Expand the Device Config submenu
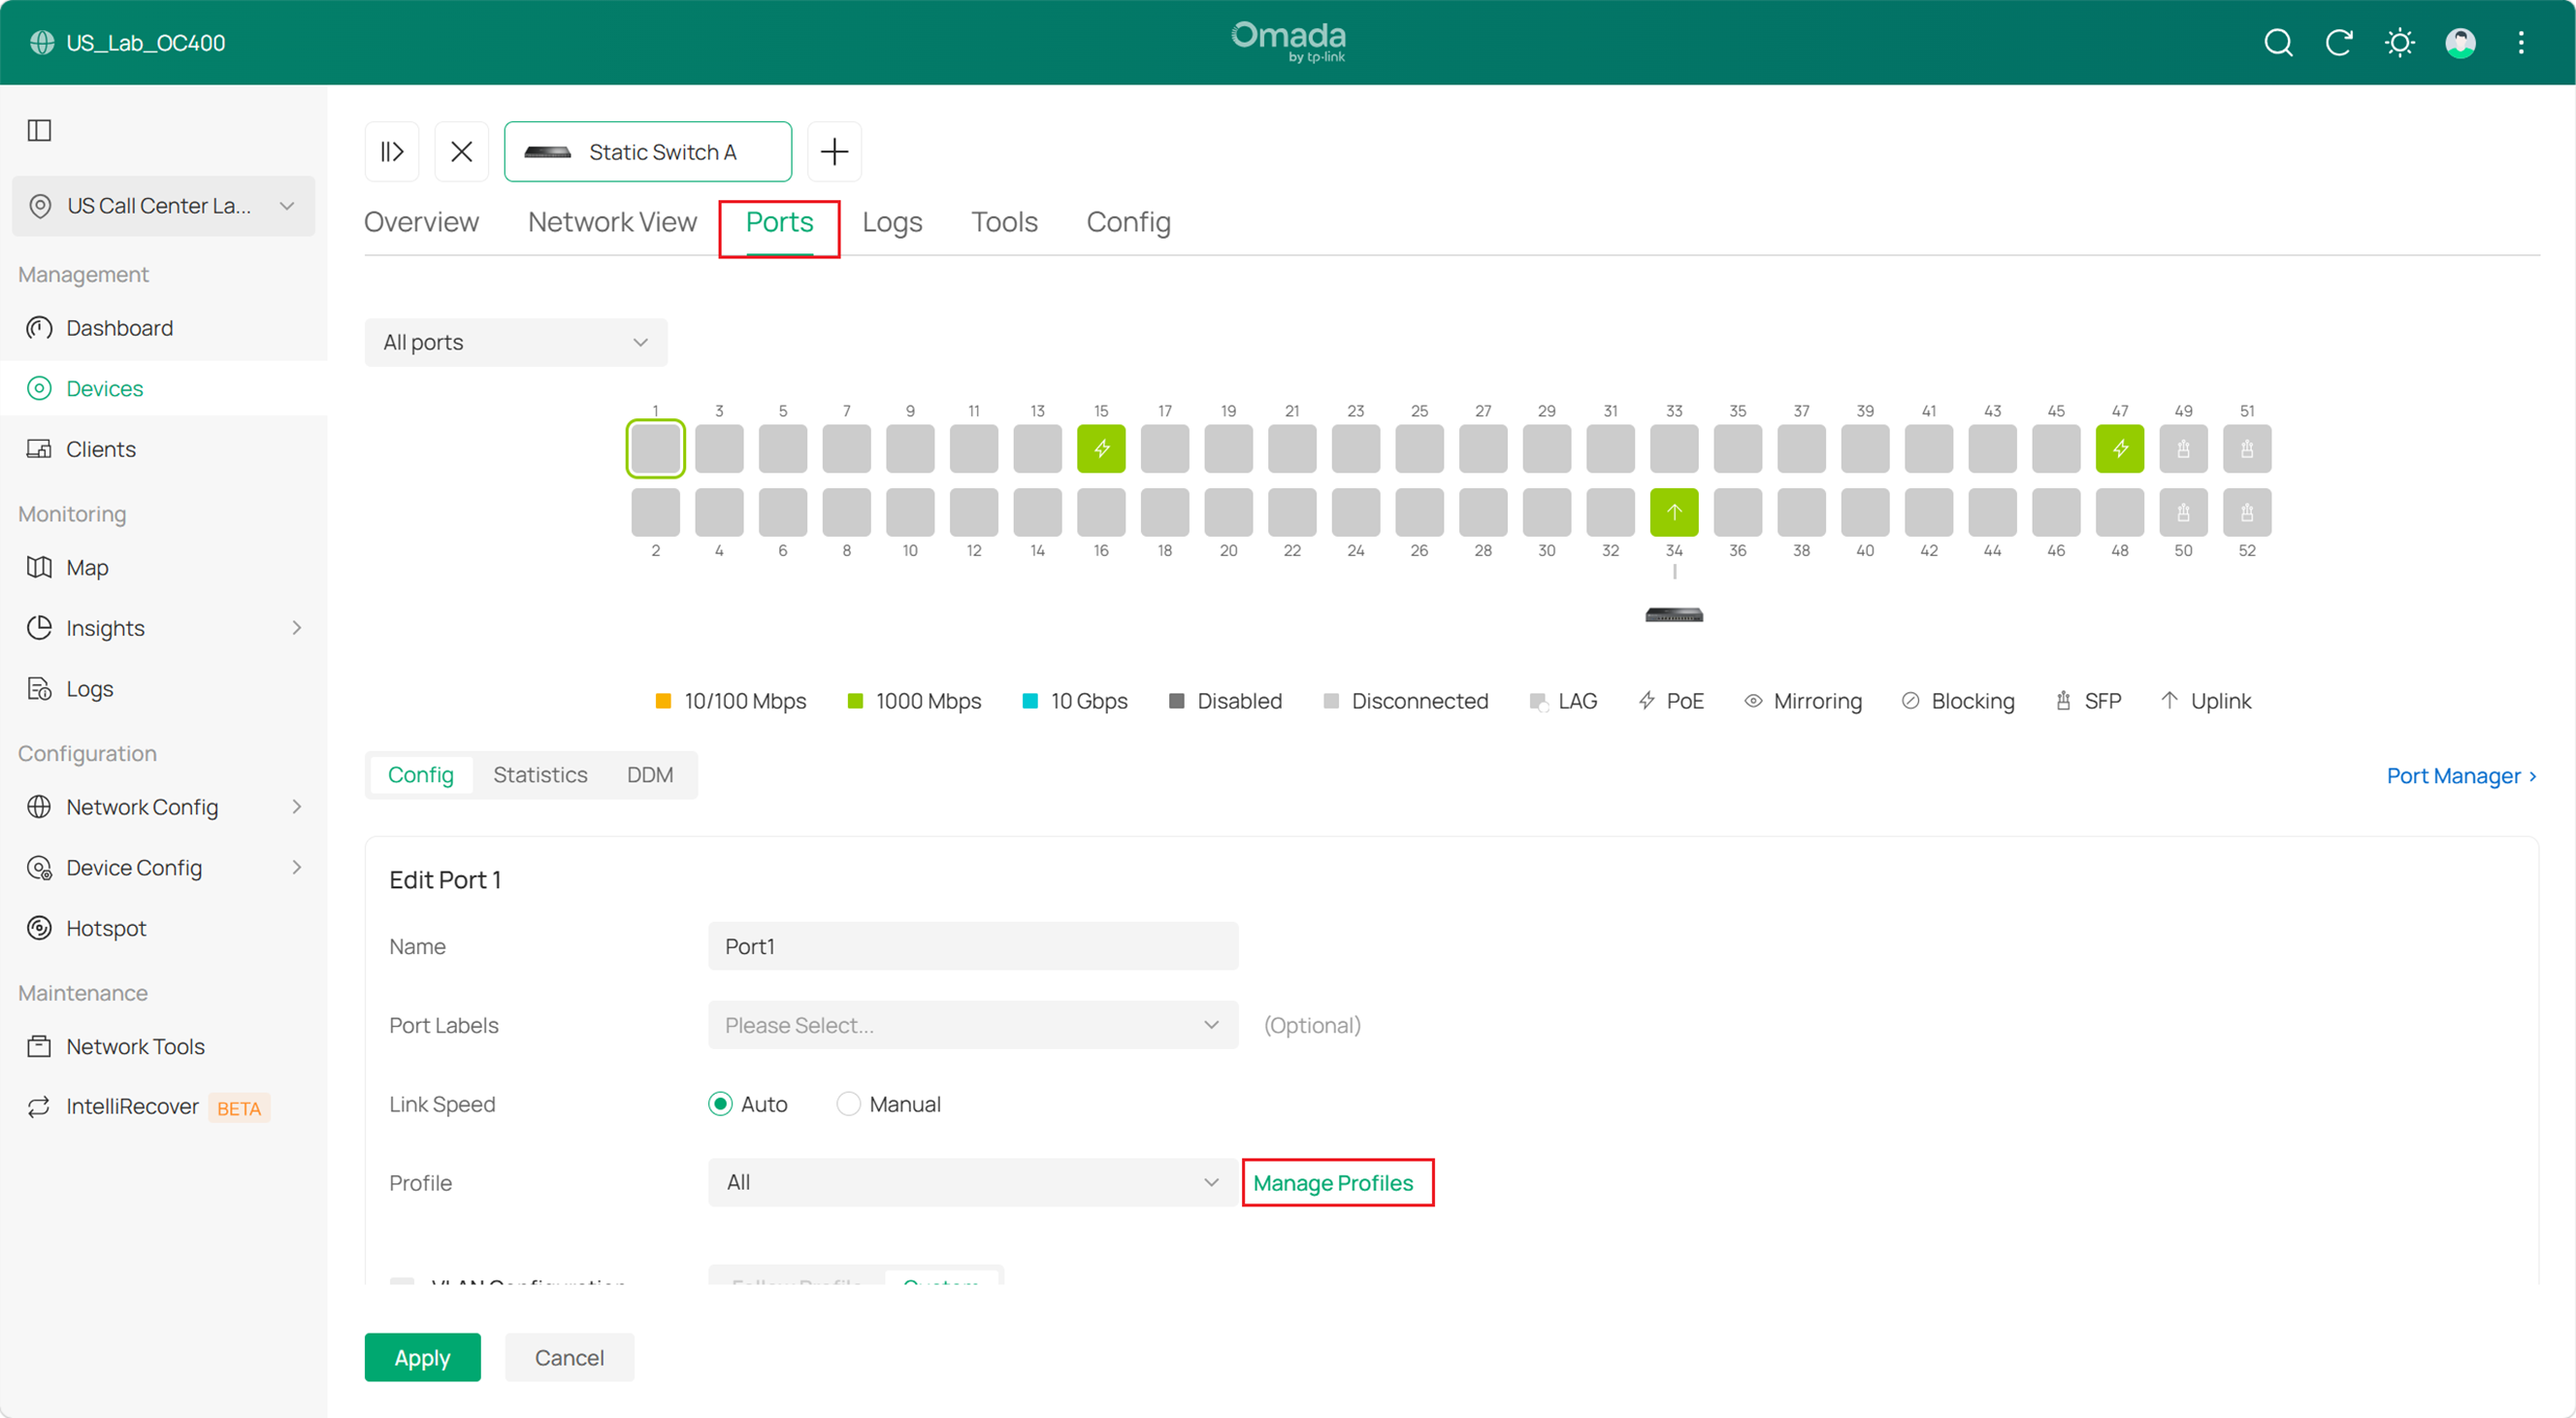This screenshot has width=2576, height=1418. pos(296,867)
